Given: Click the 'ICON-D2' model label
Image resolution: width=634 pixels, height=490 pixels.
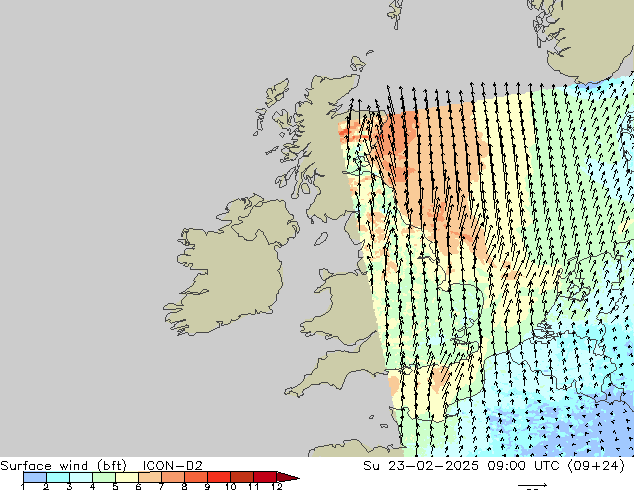Looking at the screenshot, I should 172,465.
